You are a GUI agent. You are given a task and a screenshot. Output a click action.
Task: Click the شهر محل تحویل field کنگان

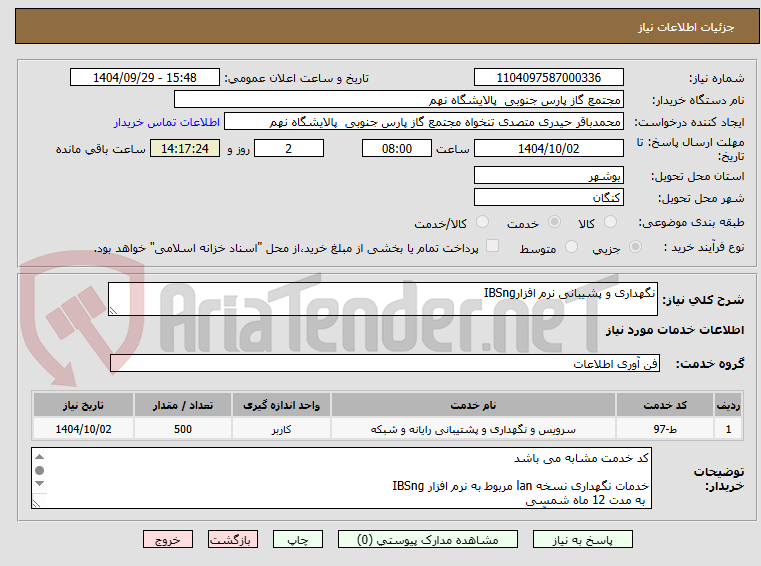tap(548, 198)
